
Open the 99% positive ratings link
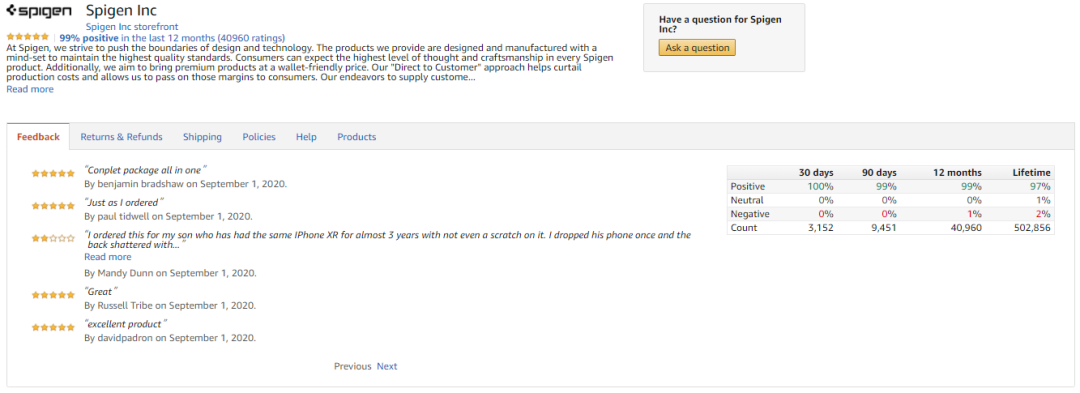point(172,38)
